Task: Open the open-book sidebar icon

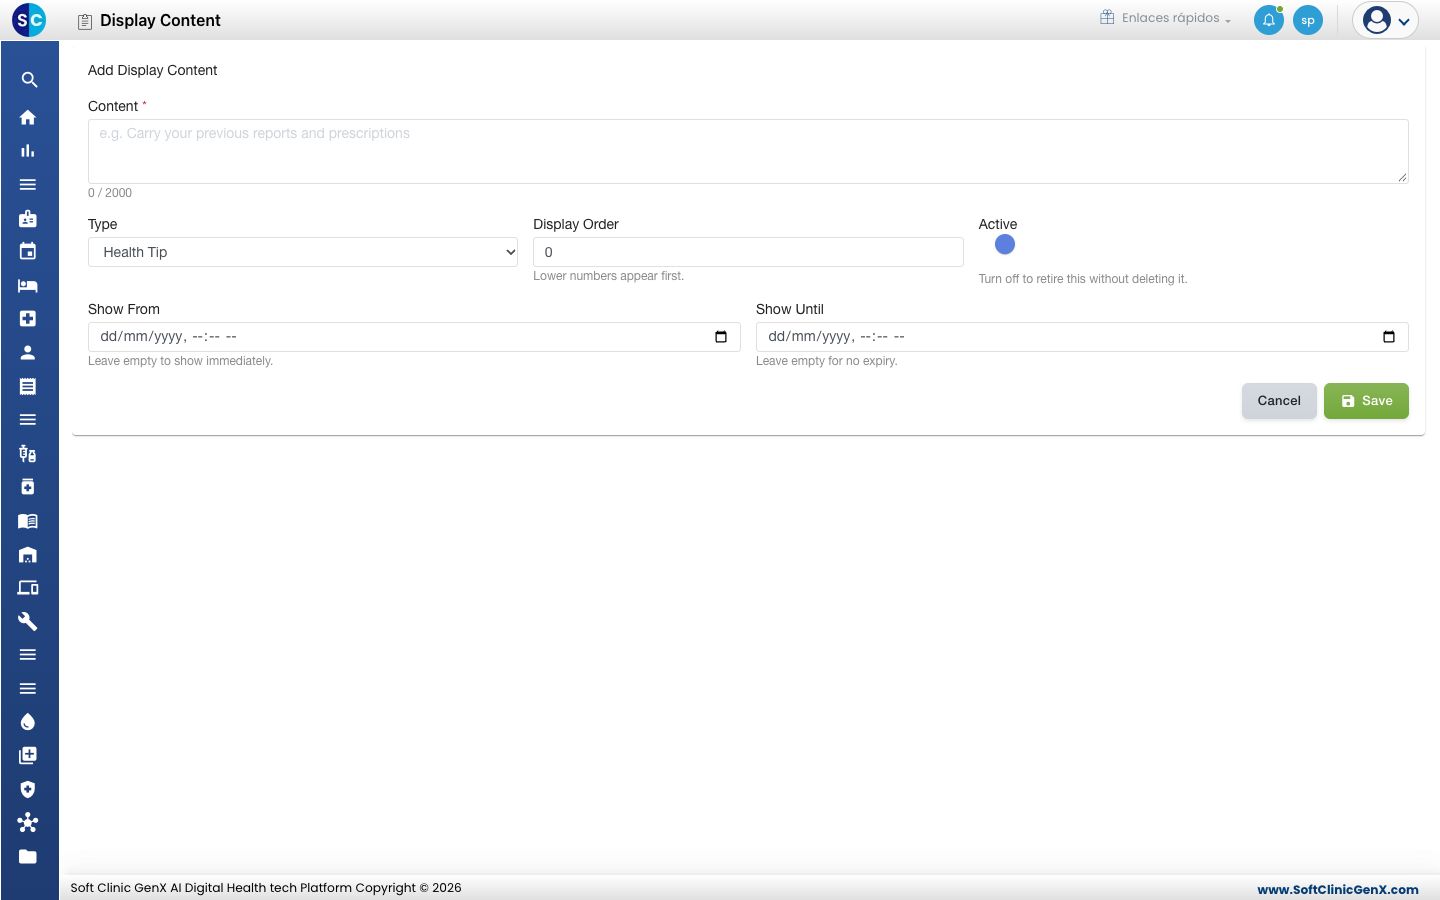Action: pyautogui.click(x=28, y=521)
